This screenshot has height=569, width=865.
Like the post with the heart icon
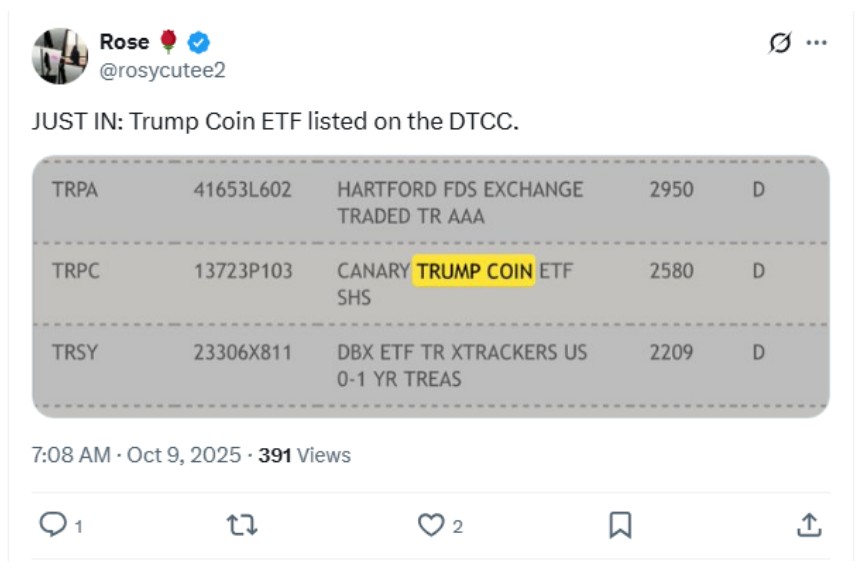[x=431, y=524]
